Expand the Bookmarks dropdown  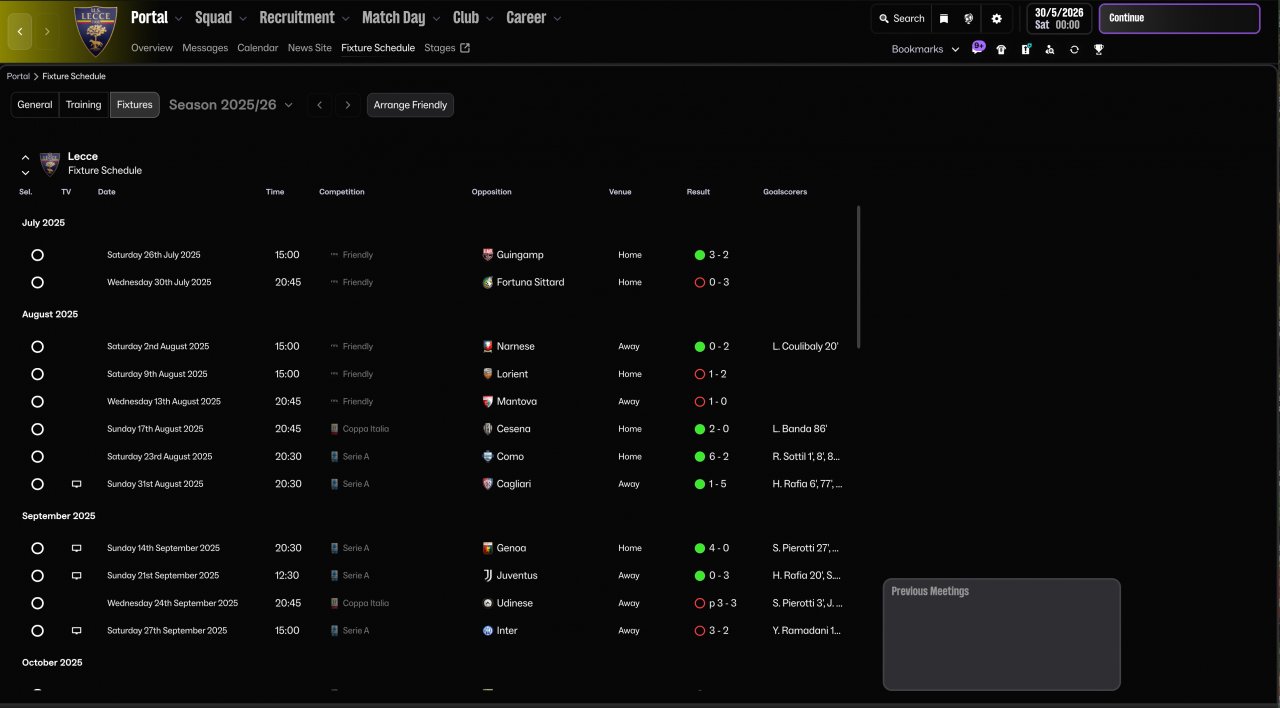click(x=925, y=49)
